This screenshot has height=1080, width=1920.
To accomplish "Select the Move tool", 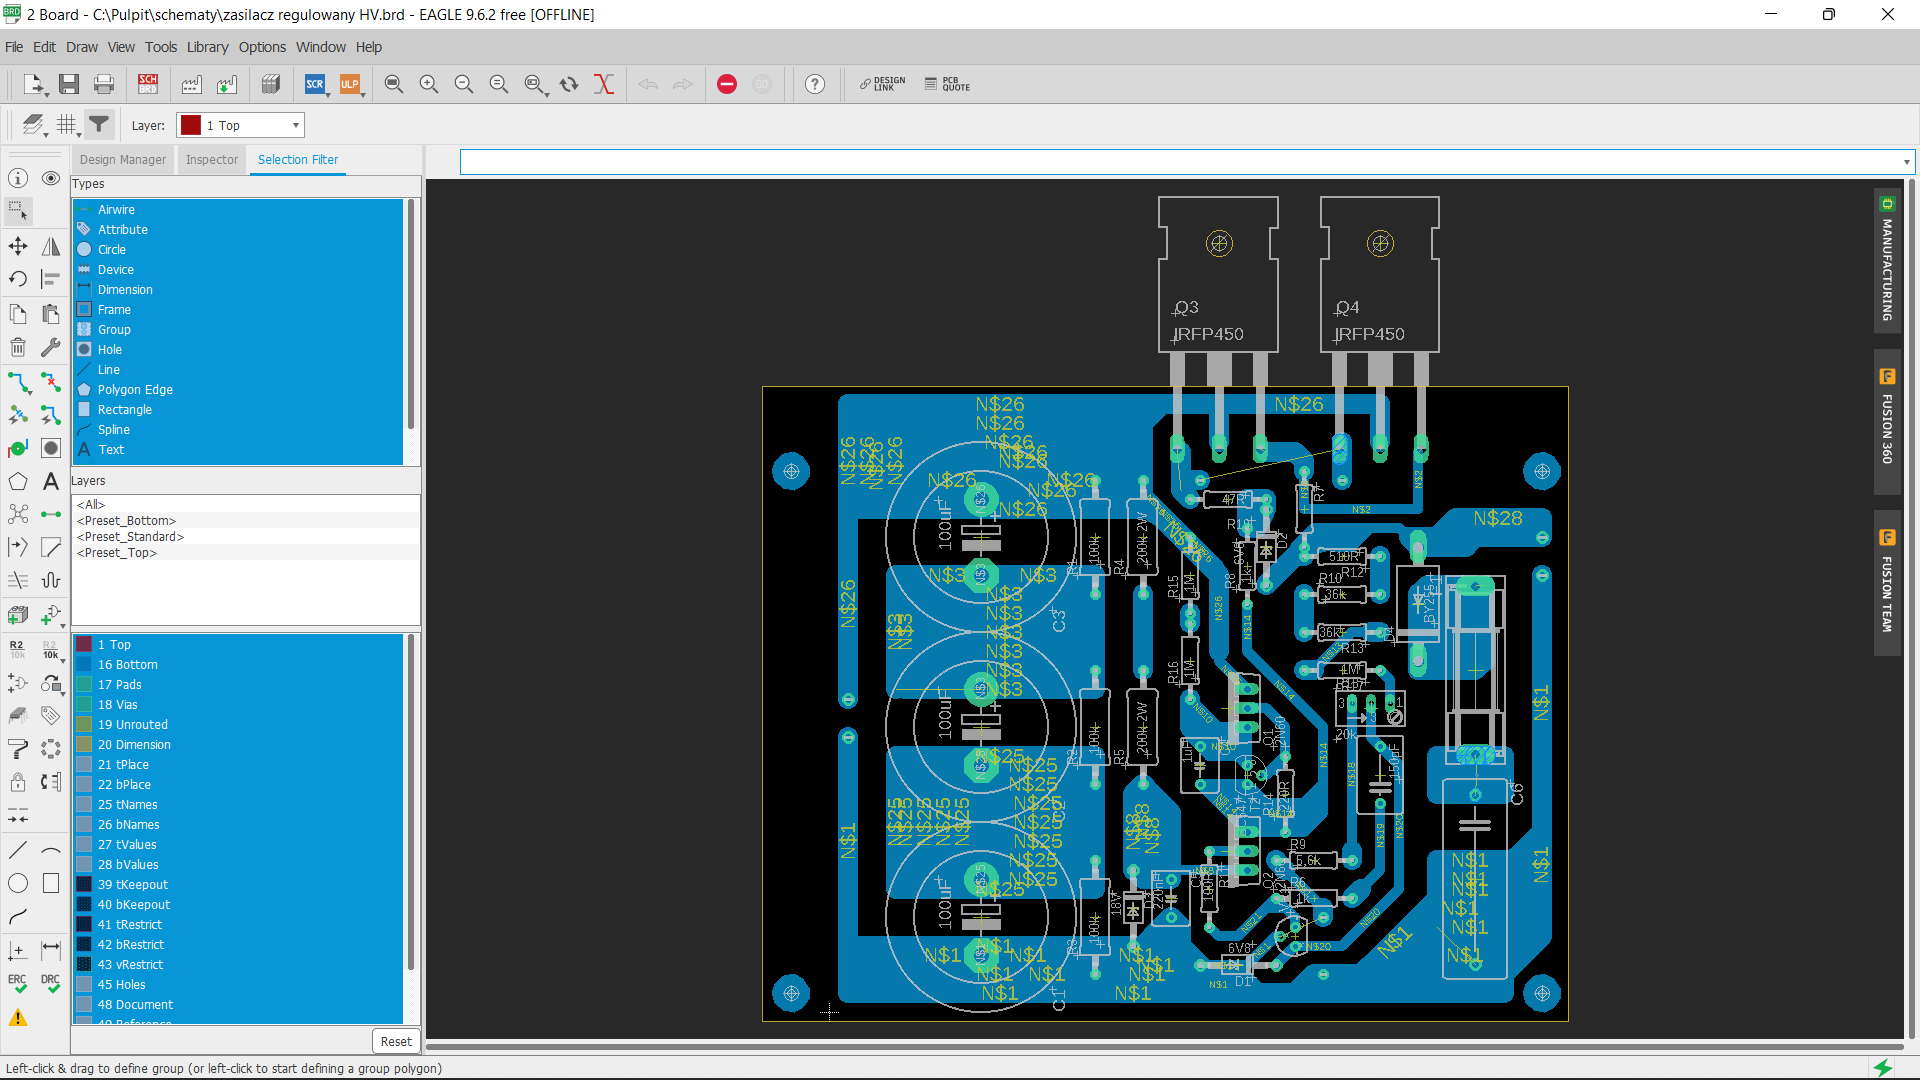I will coord(18,246).
